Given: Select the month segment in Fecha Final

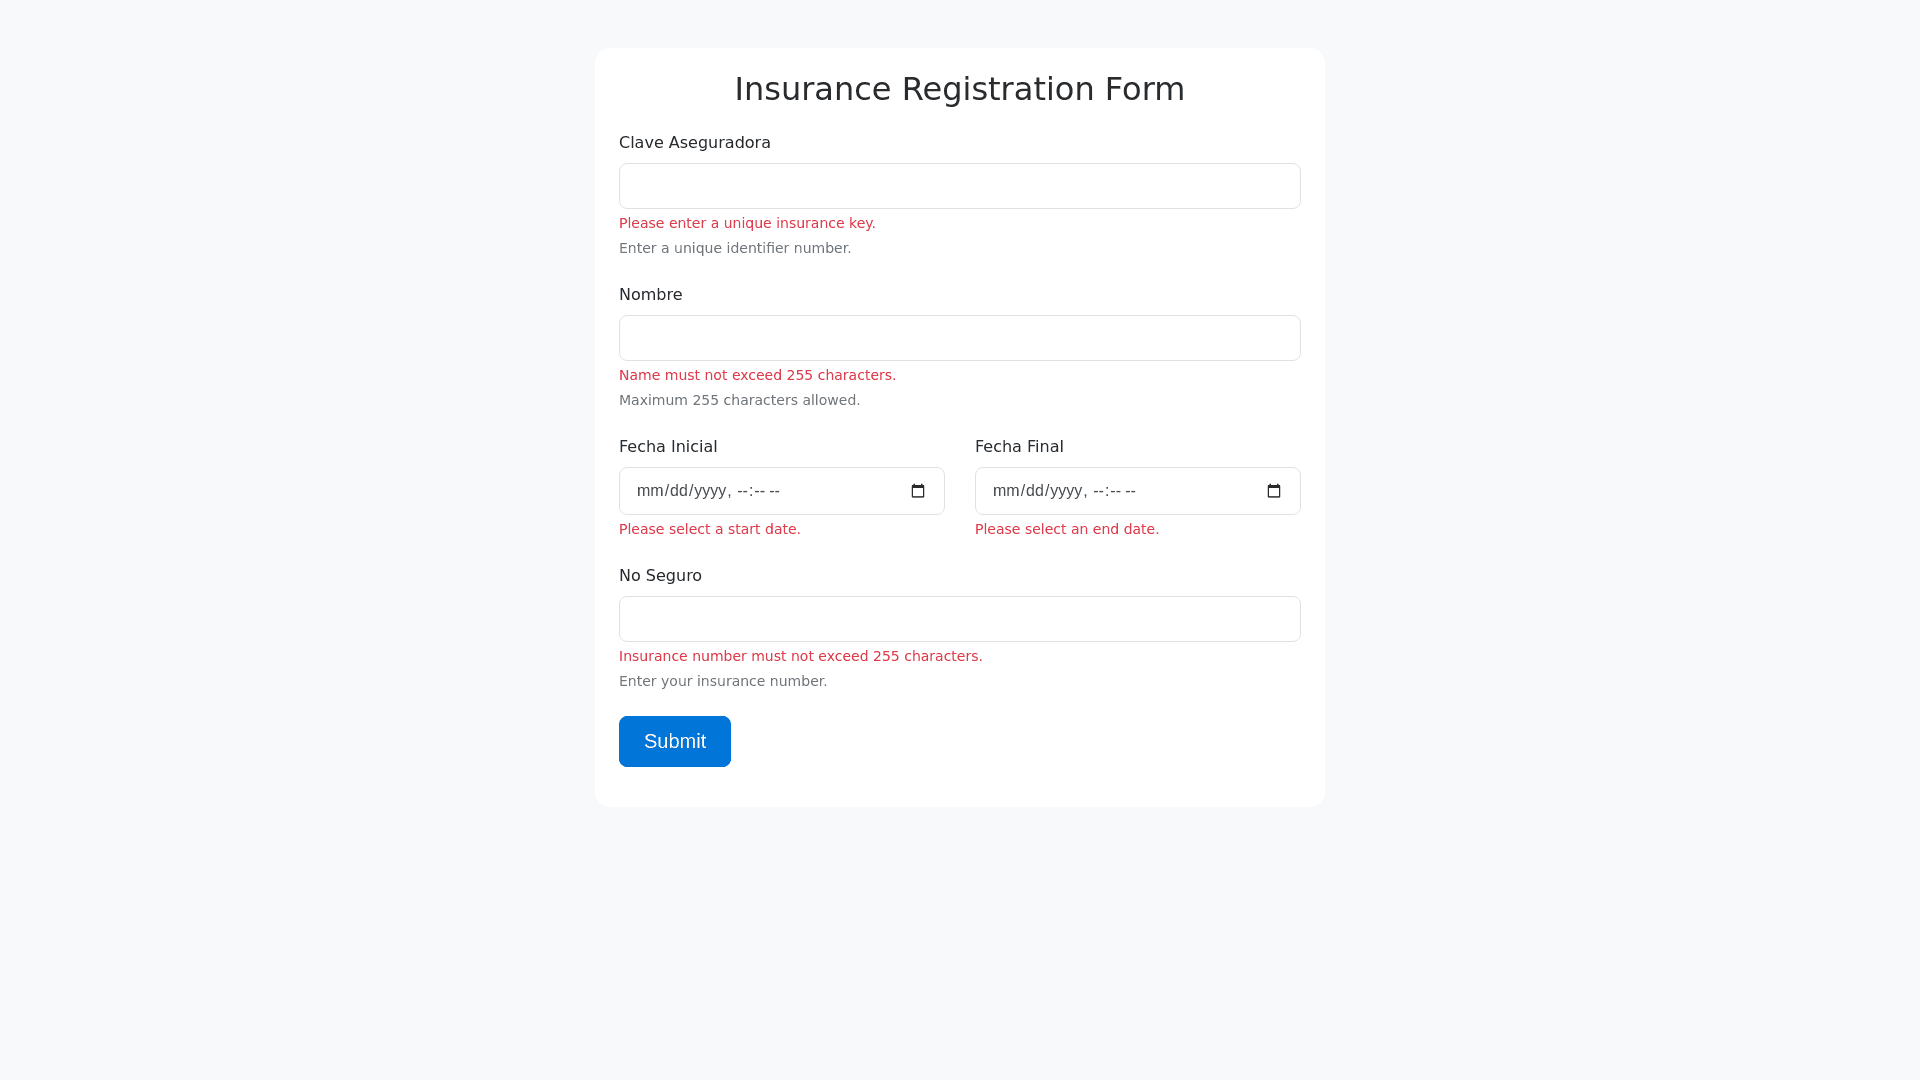Looking at the screenshot, I should (x=1004, y=491).
